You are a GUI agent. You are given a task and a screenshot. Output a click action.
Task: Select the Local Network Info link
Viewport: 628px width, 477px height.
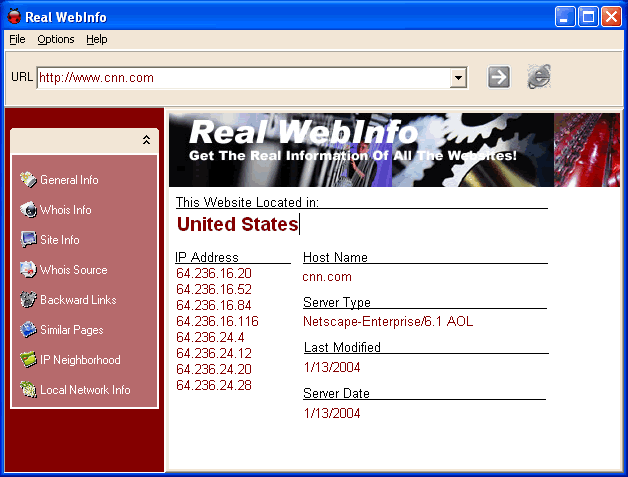pos(85,390)
